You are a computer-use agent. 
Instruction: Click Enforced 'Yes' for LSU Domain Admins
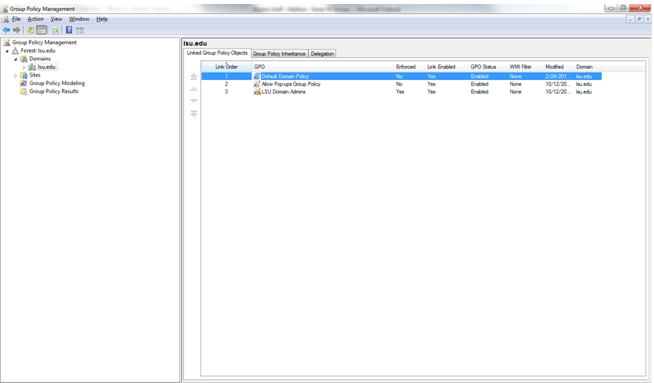coord(400,92)
